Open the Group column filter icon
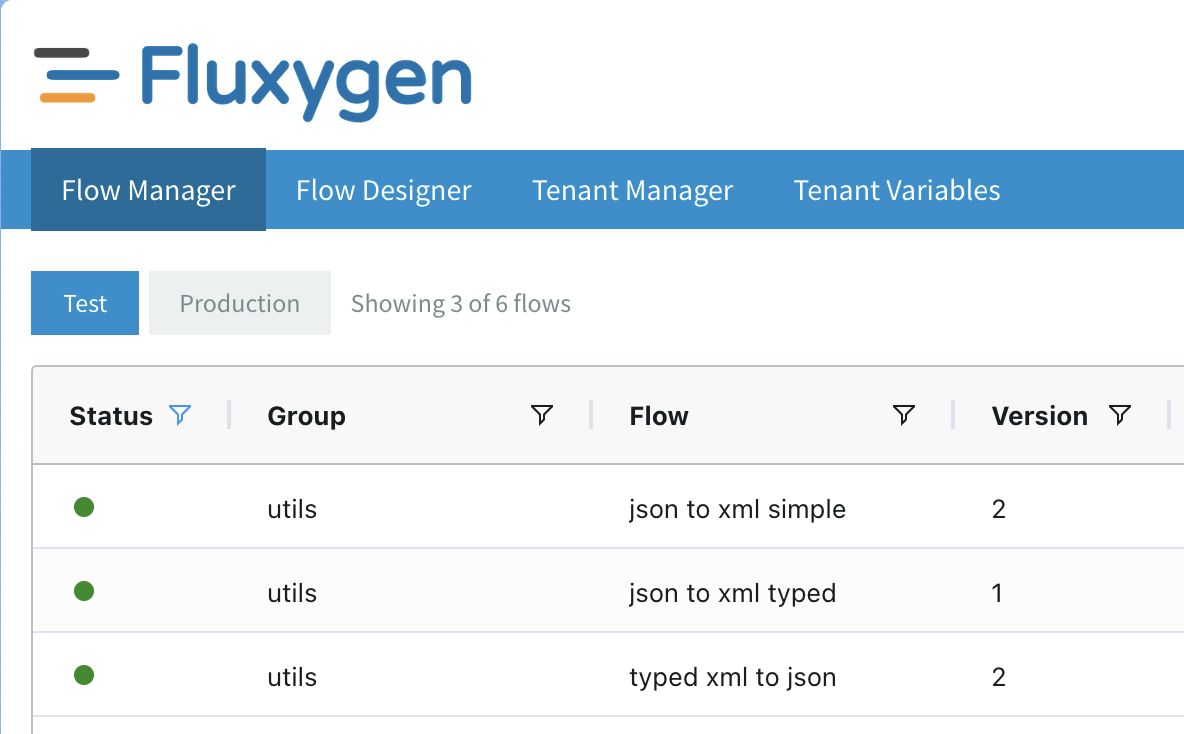This screenshot has height=734, width=1184. point(541,415)
